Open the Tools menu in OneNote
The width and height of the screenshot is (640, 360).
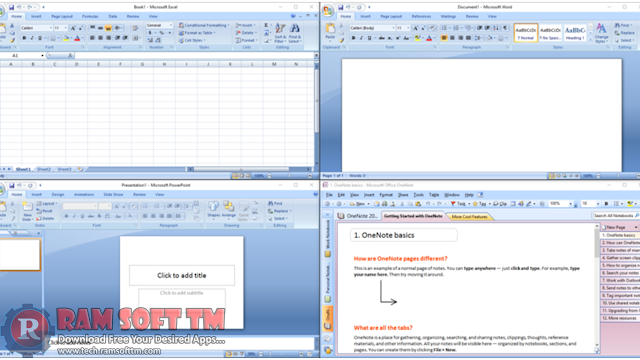[x=418, y=195]
